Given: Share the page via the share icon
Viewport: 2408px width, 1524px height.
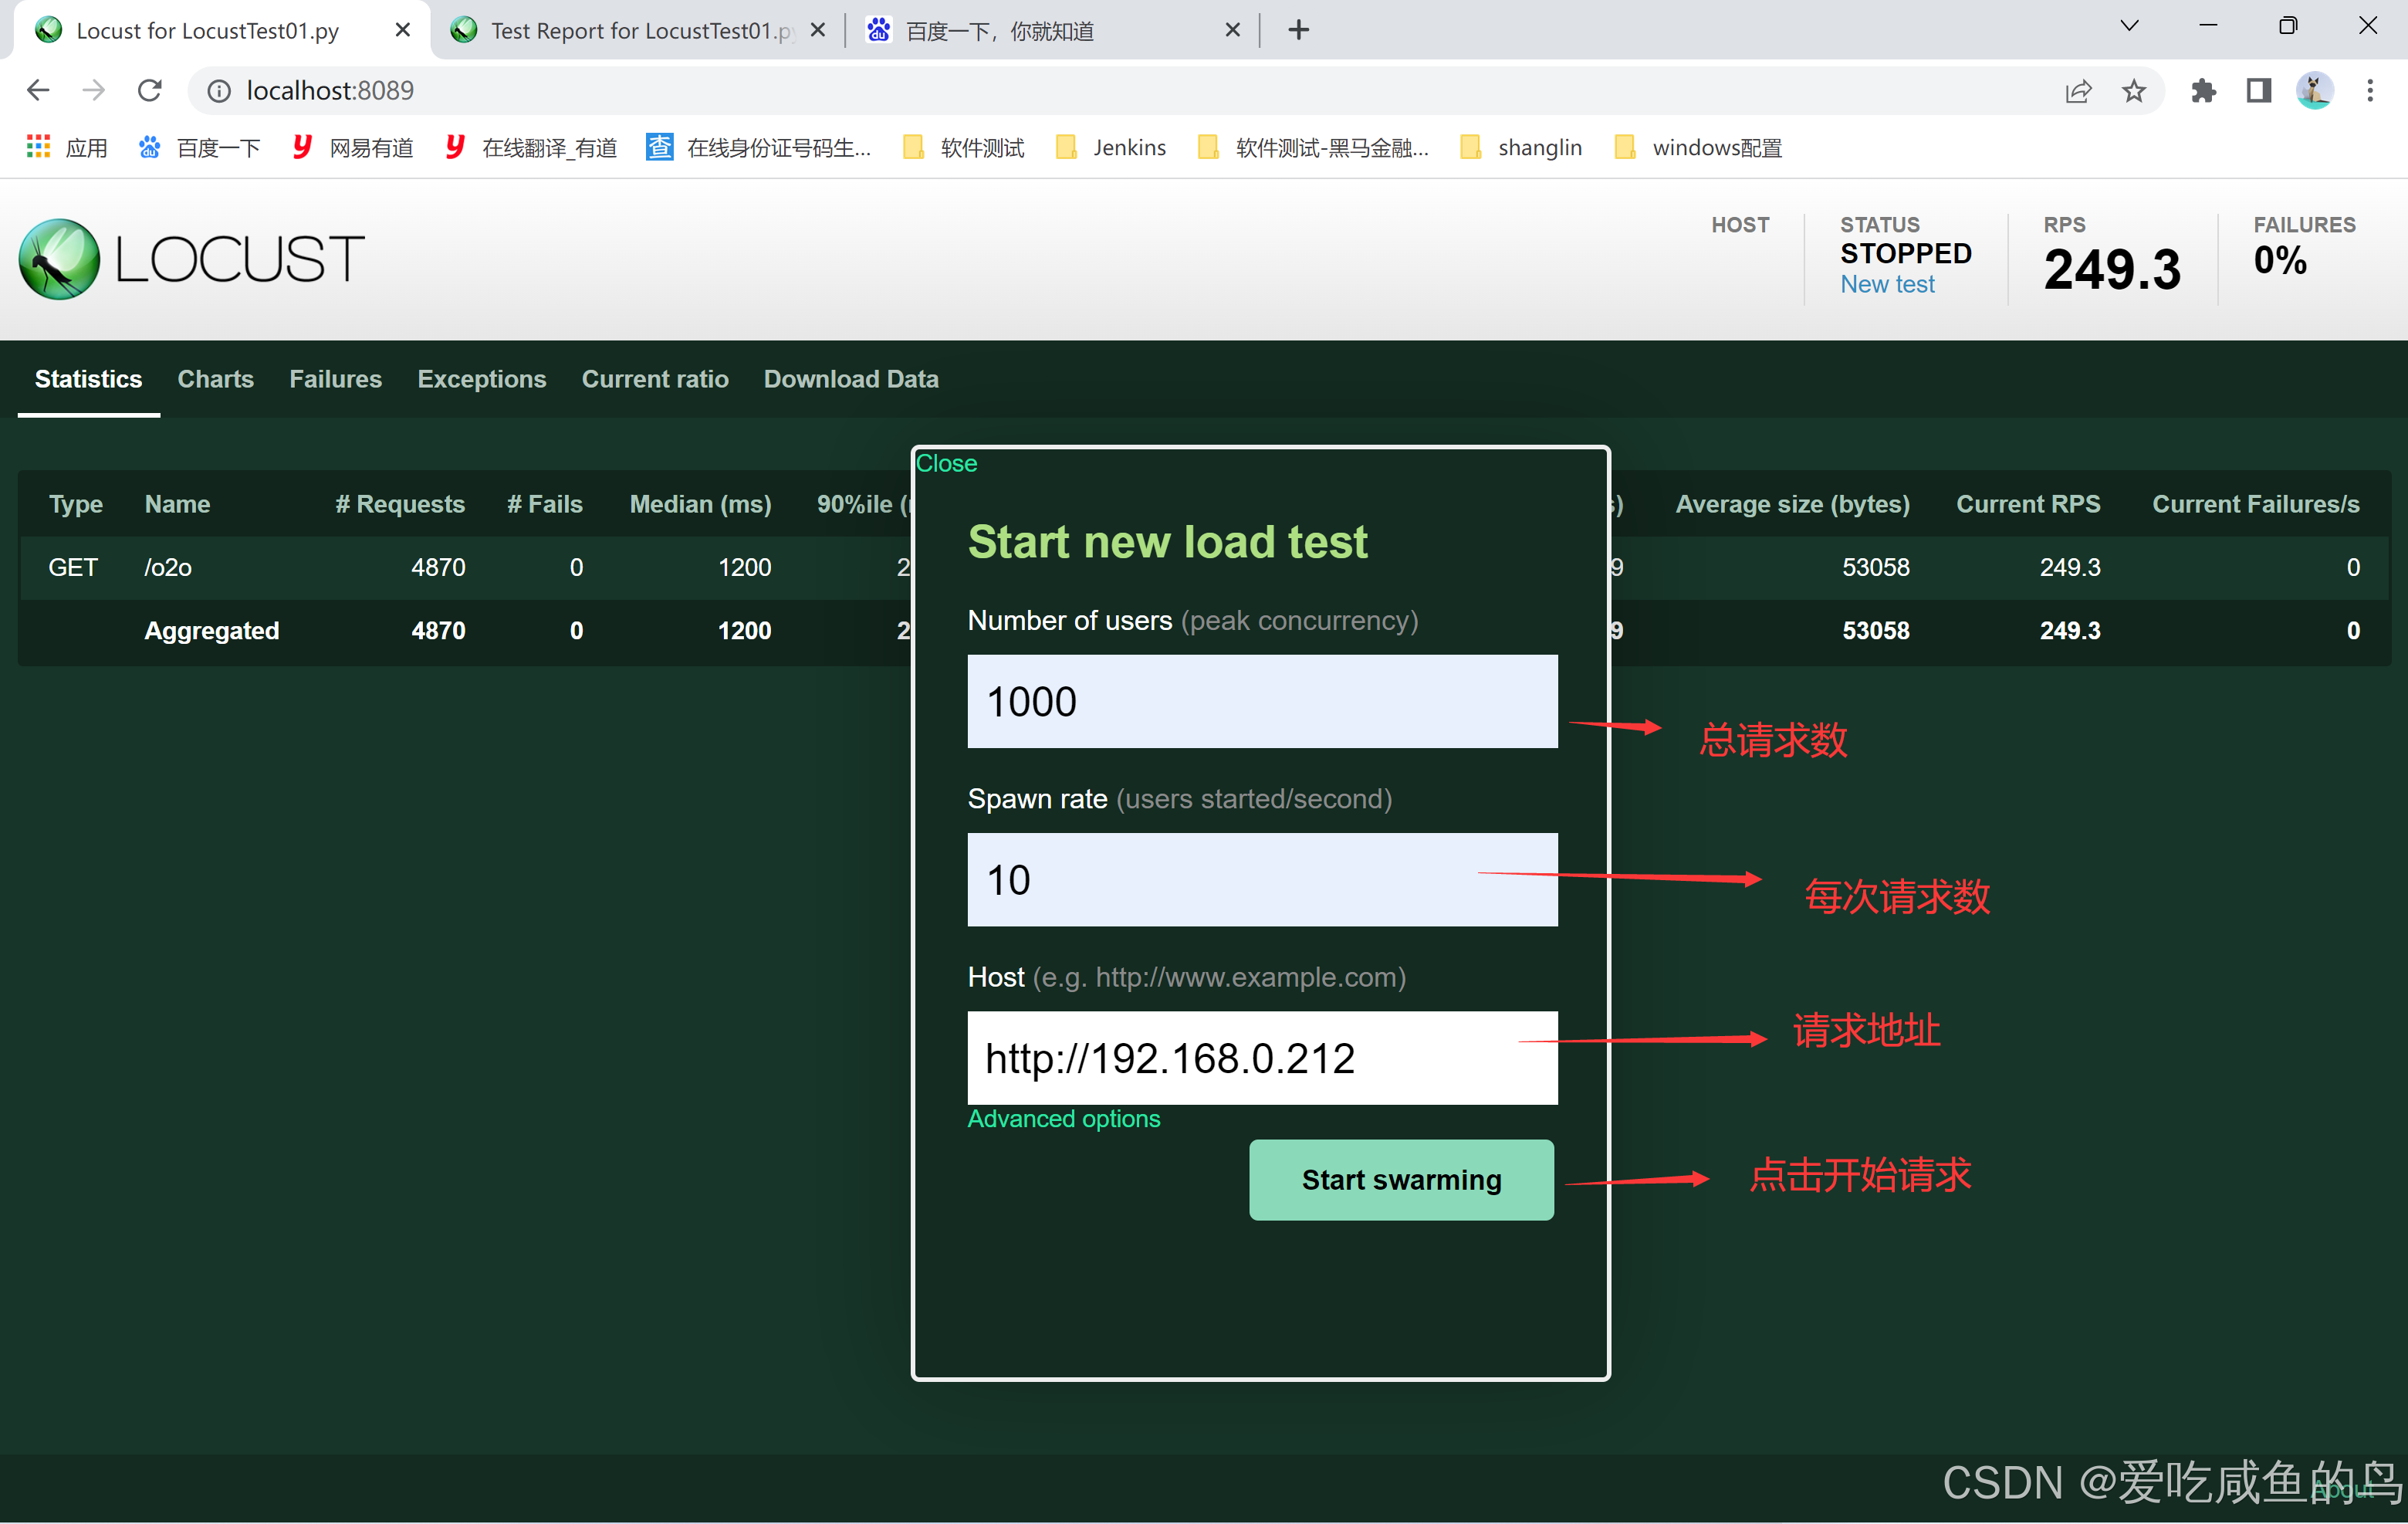Looking at the screenshot, I should click(x=2078, y=91).
